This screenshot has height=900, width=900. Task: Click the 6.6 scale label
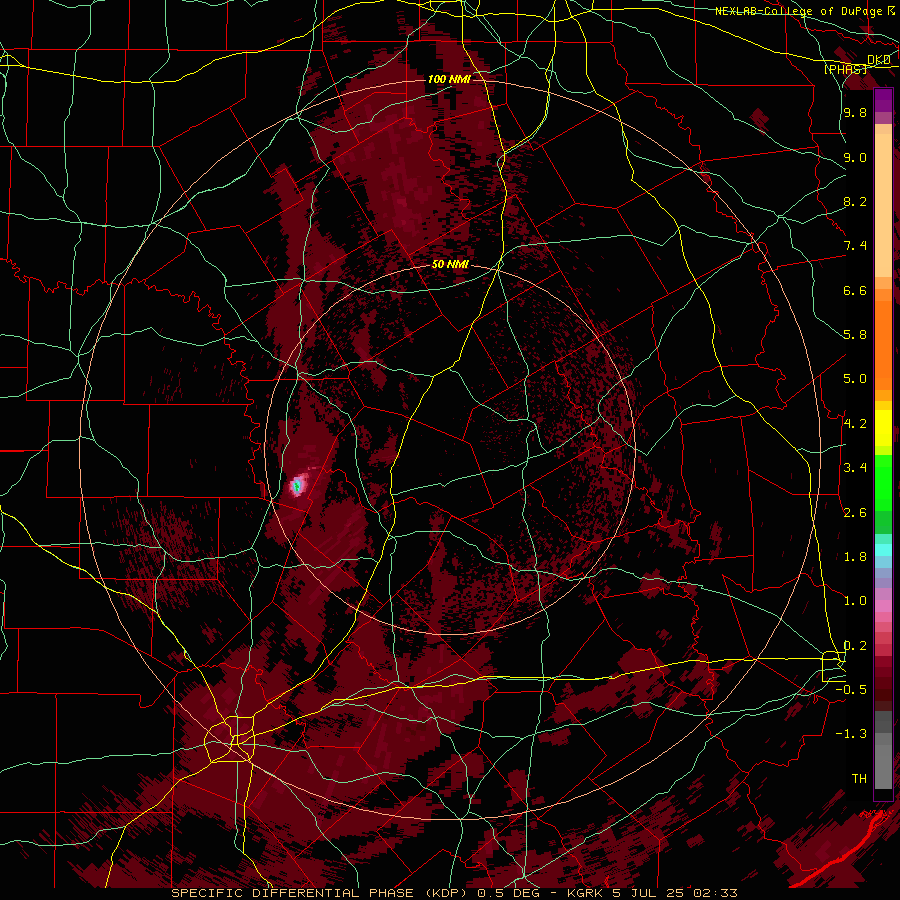[x=855, y=290]
